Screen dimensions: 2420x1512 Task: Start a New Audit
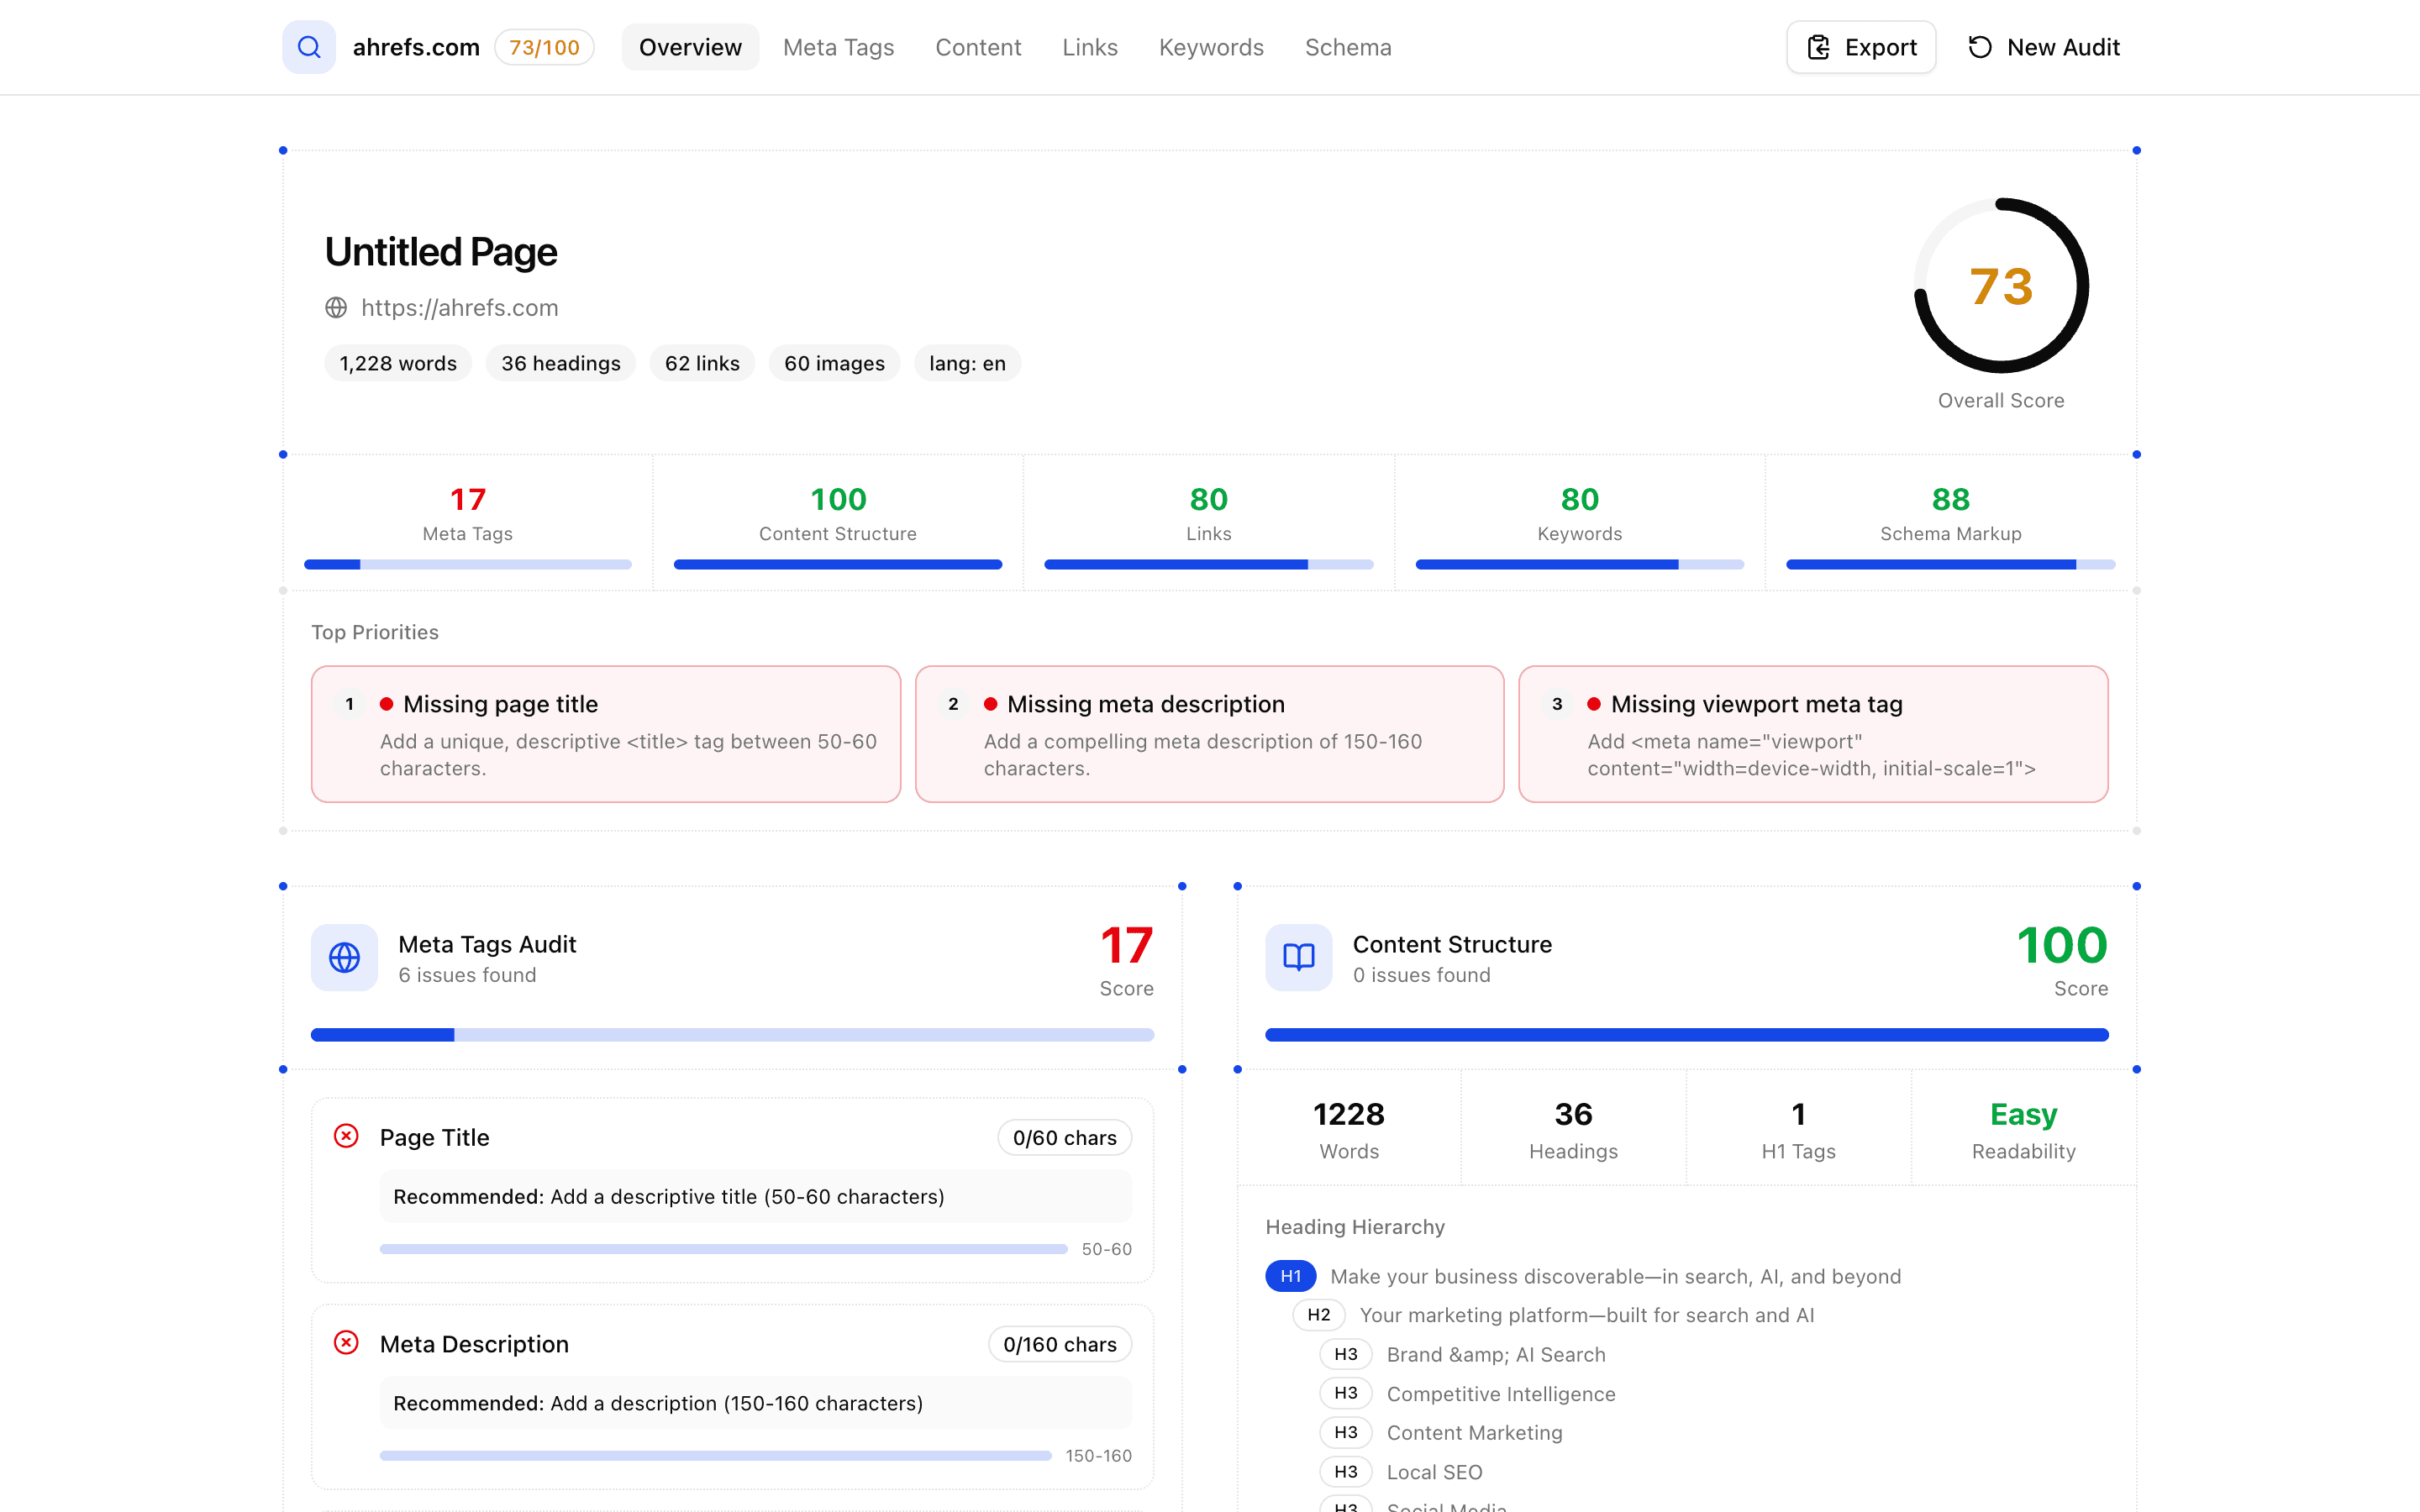click(2043, 46)
